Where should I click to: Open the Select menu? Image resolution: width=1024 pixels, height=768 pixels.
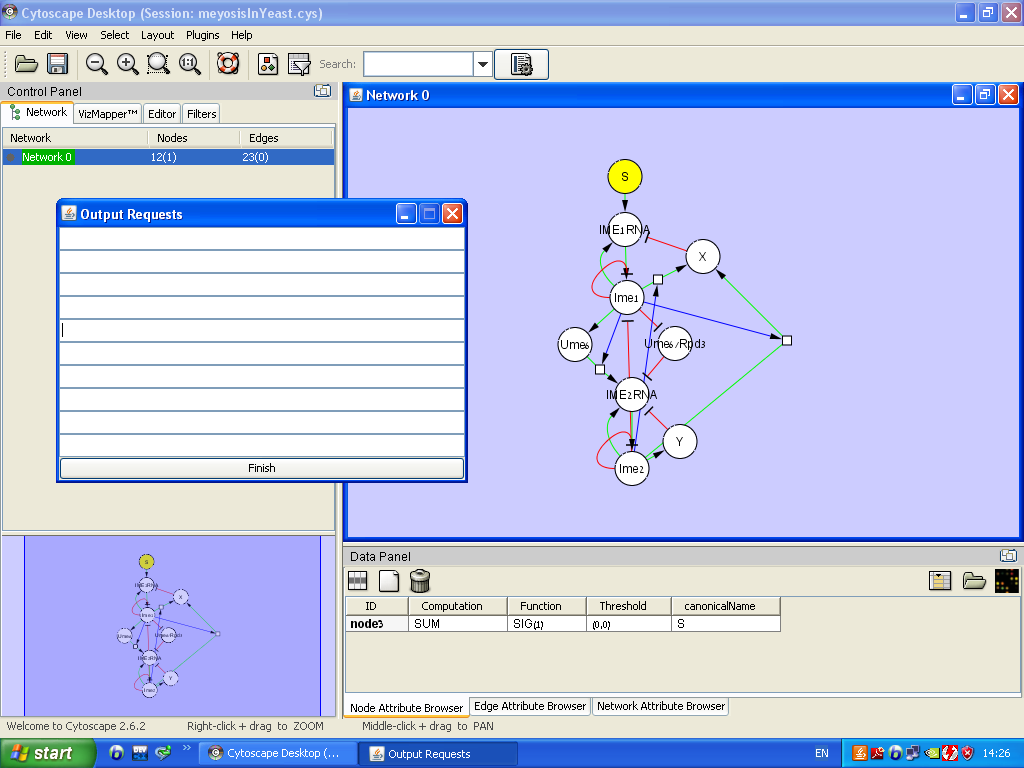114,35
